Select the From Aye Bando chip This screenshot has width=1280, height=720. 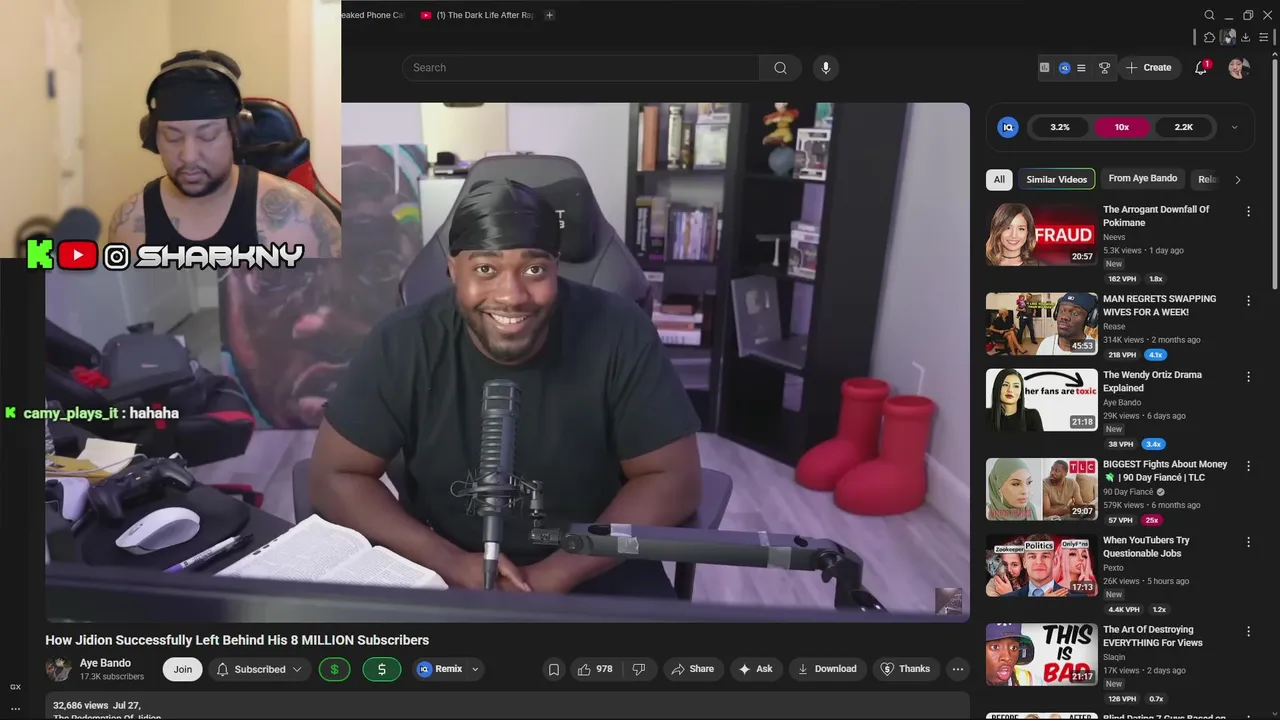click(1143, 179)
